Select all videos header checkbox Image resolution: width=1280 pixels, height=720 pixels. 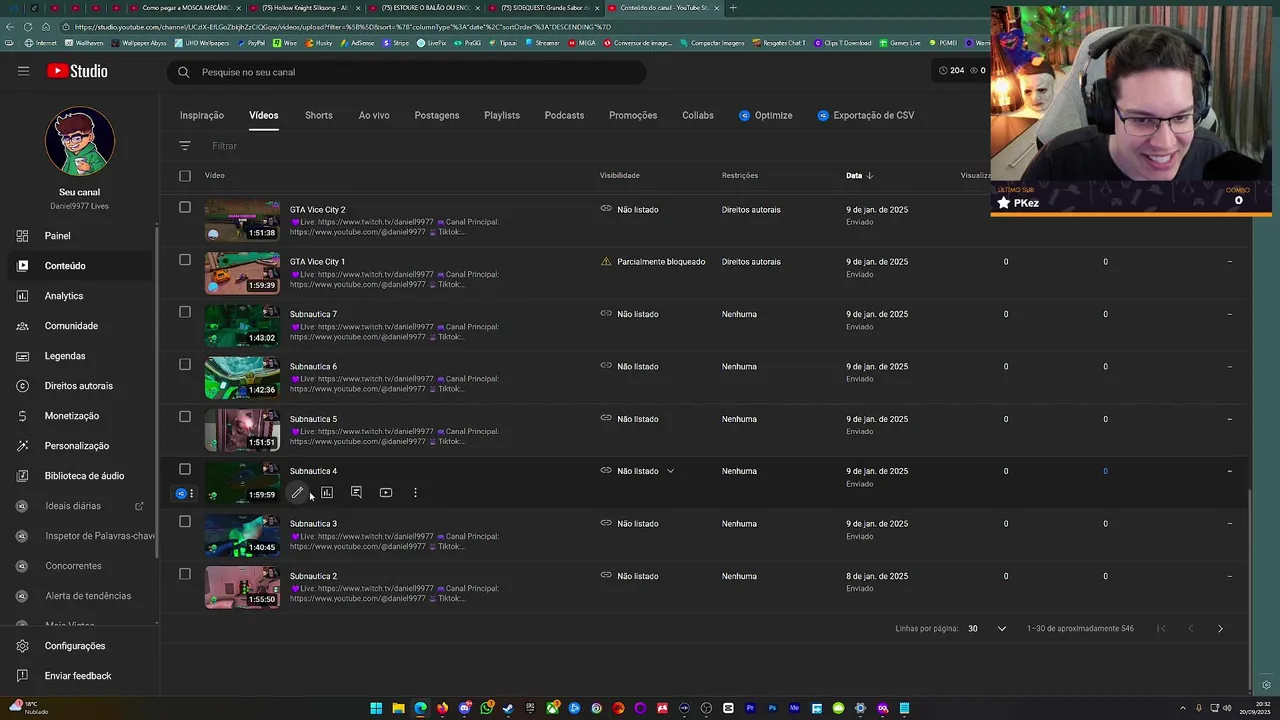(x=185, y=176)
